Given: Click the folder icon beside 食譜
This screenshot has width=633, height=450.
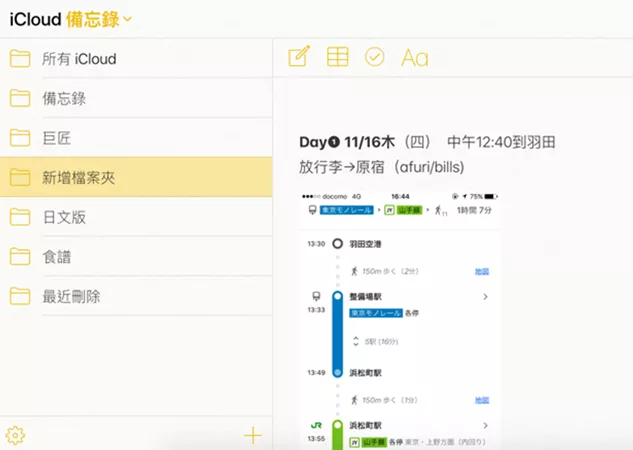Looking at the screenshot, I should click(x=20, y=257).
